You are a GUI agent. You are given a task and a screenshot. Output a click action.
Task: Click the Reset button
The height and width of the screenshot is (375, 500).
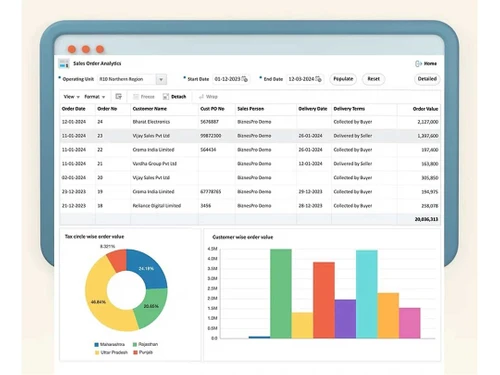tap(373, 79)
